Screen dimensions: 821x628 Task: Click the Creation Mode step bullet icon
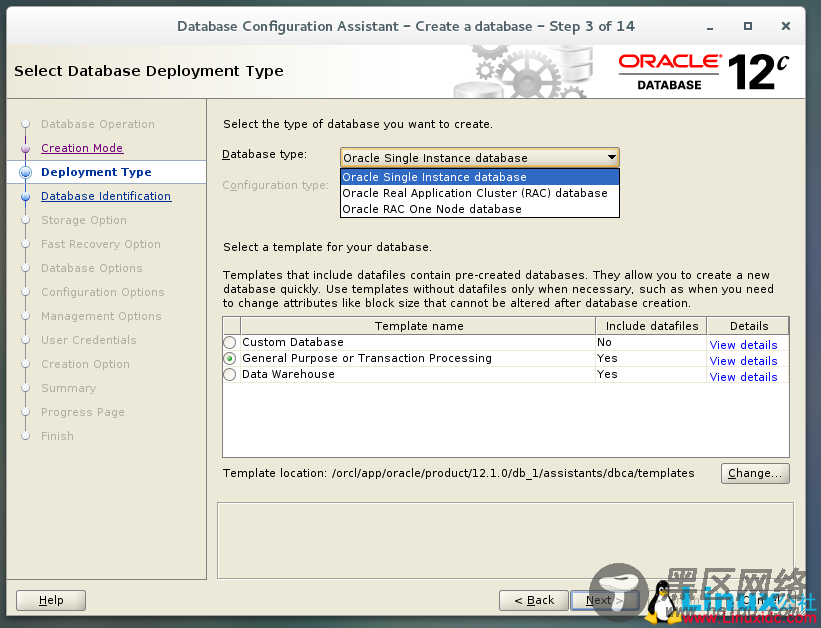coord(25,148)
